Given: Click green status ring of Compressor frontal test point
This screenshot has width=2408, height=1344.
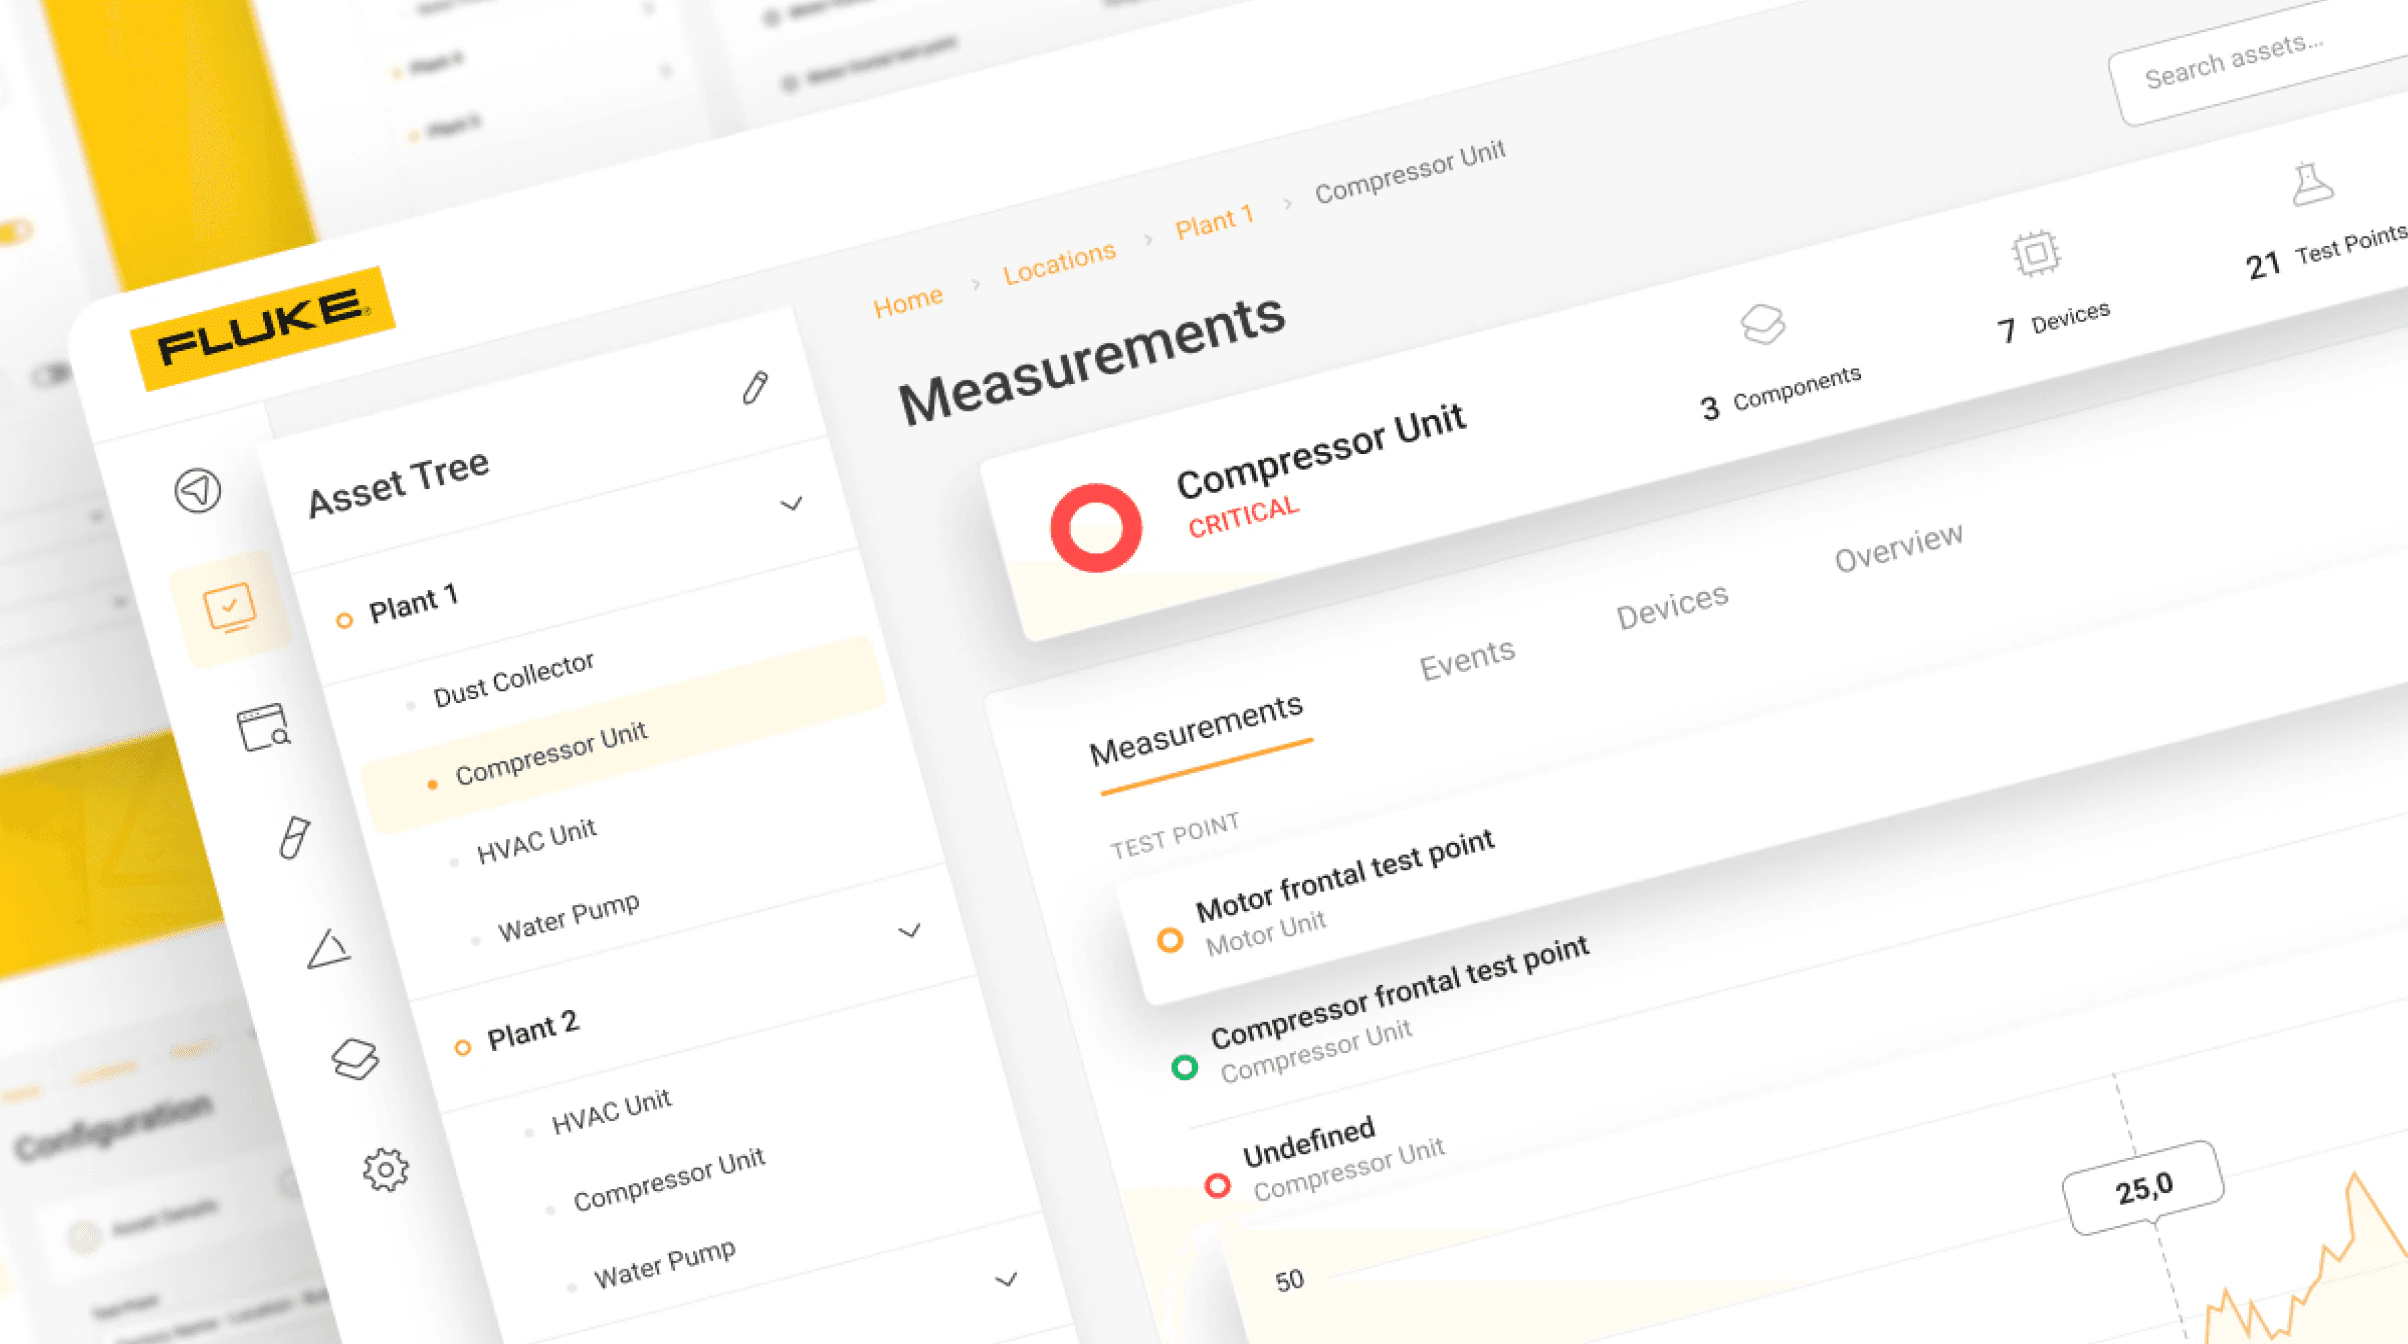Looking at the screenshot, I should click(1185, 1067).
